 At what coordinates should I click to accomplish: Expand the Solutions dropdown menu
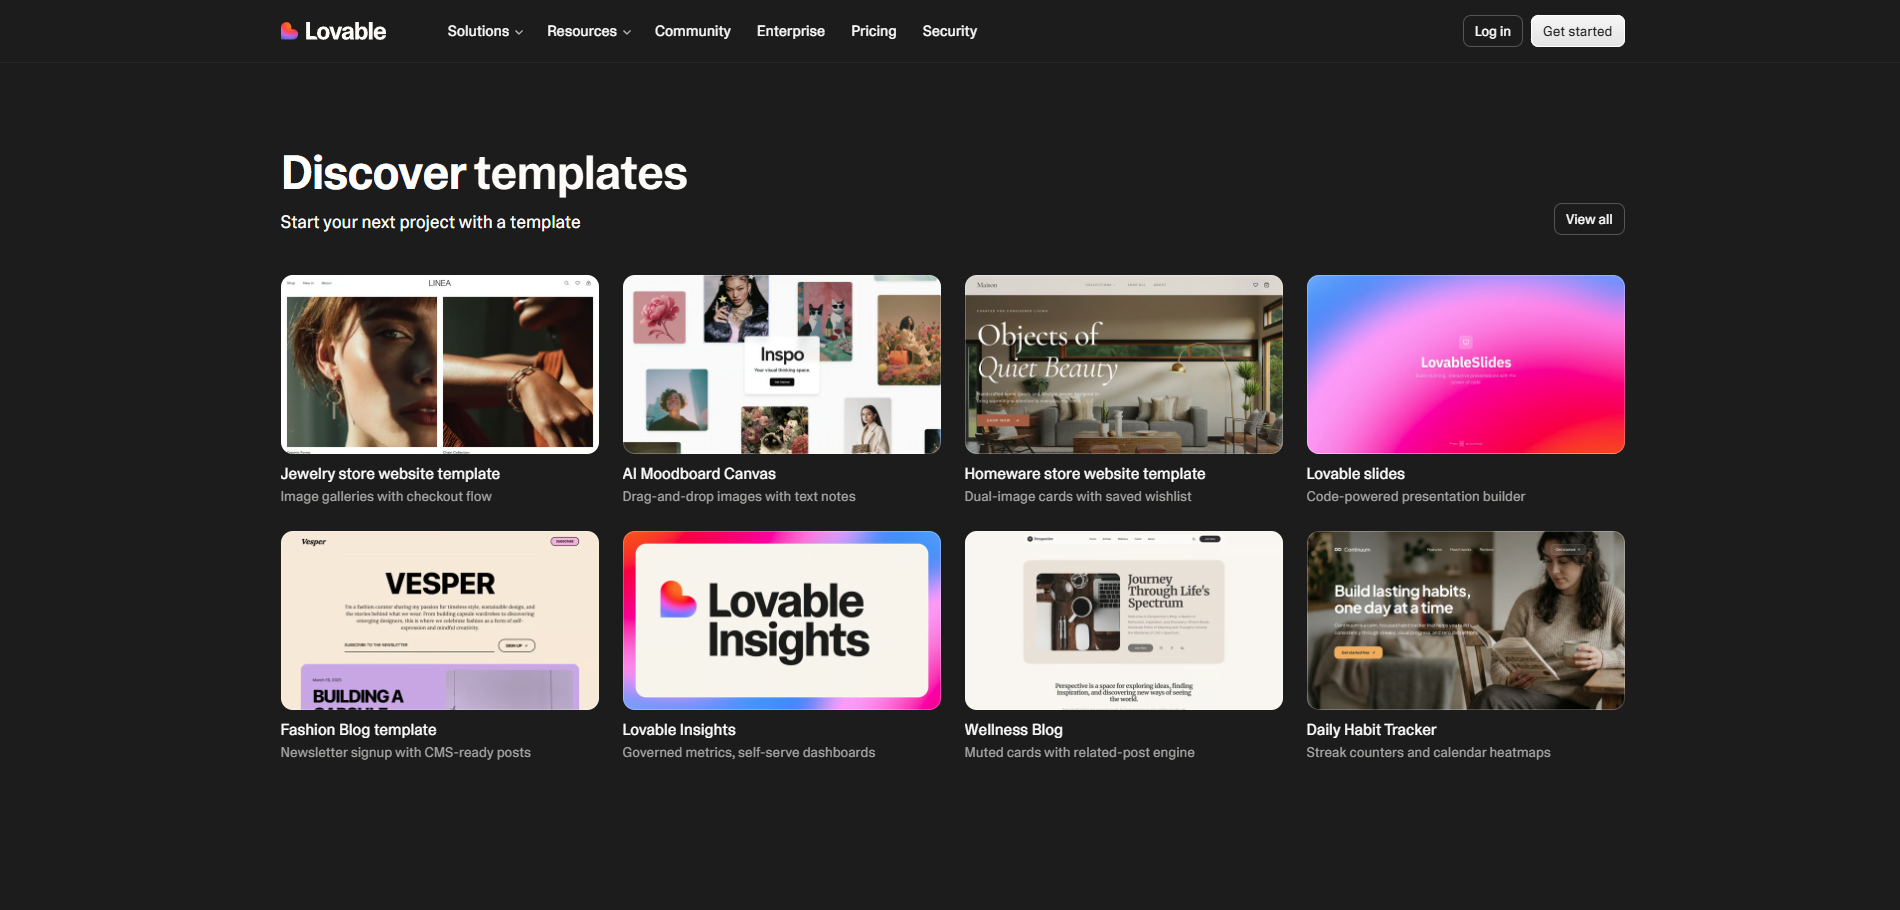pos(485,31)
